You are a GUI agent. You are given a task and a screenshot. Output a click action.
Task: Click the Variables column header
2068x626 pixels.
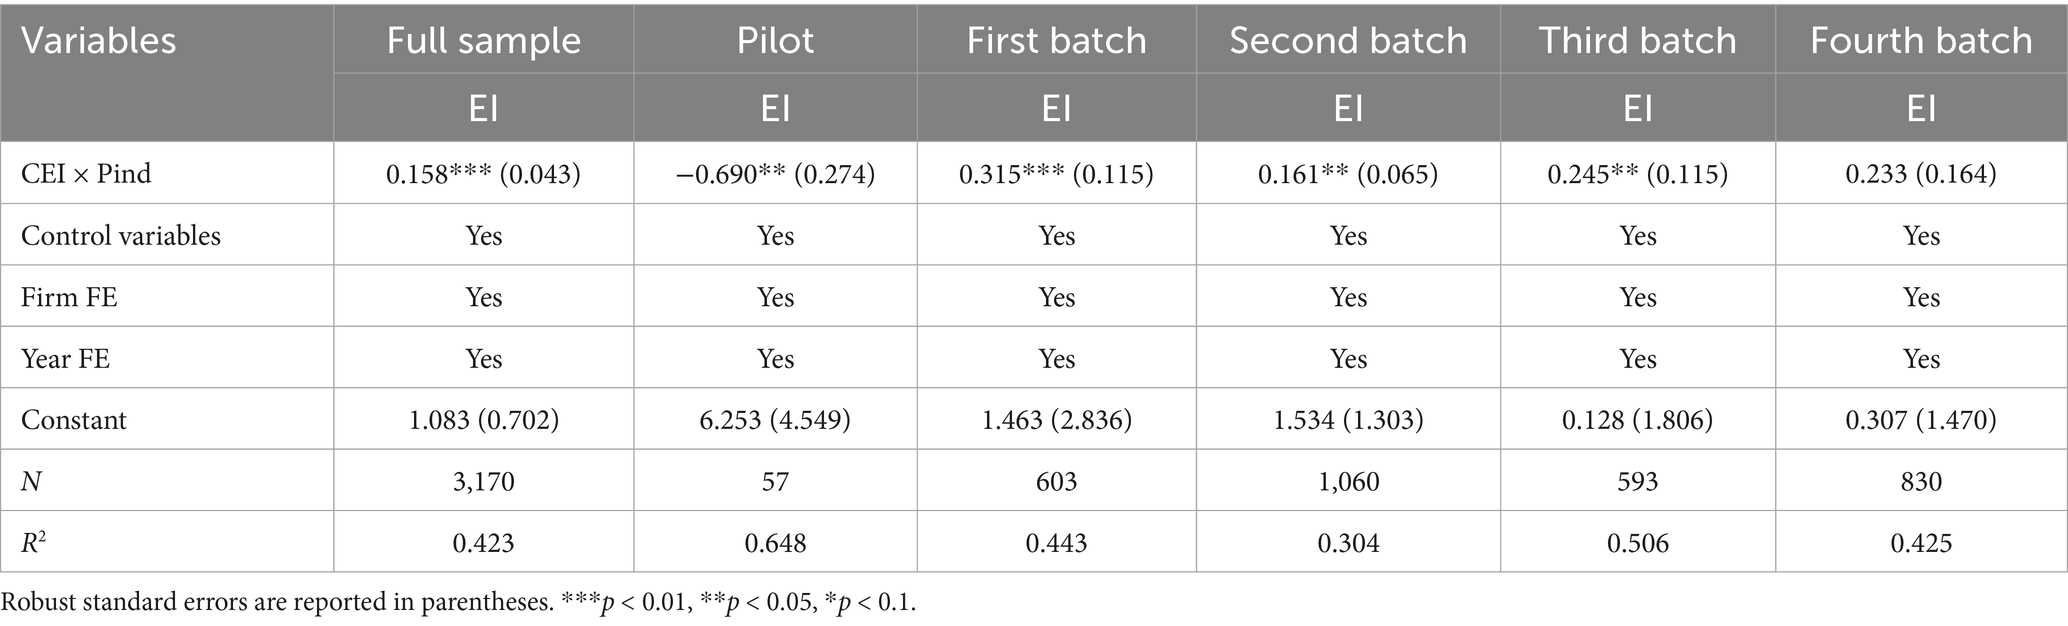point(99,41)
